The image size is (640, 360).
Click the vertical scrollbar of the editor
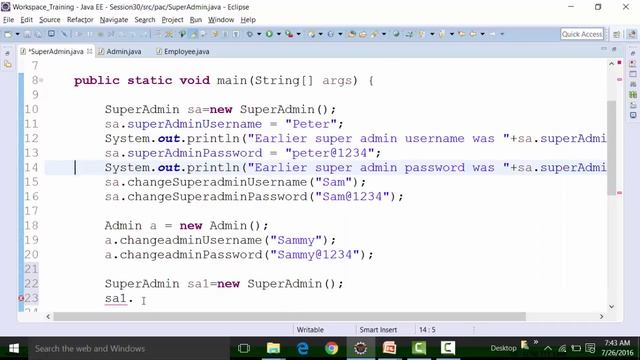click(x=611, y=147)
